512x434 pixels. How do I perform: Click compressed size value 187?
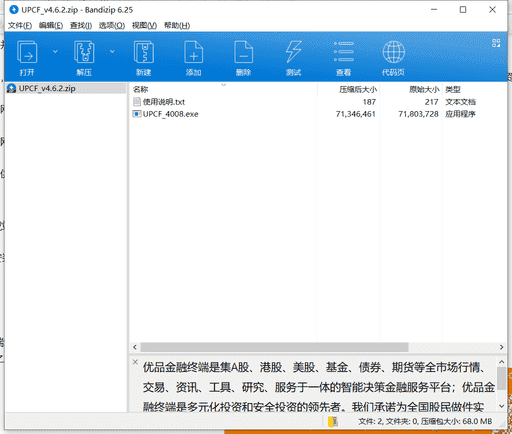coord(369,102)
